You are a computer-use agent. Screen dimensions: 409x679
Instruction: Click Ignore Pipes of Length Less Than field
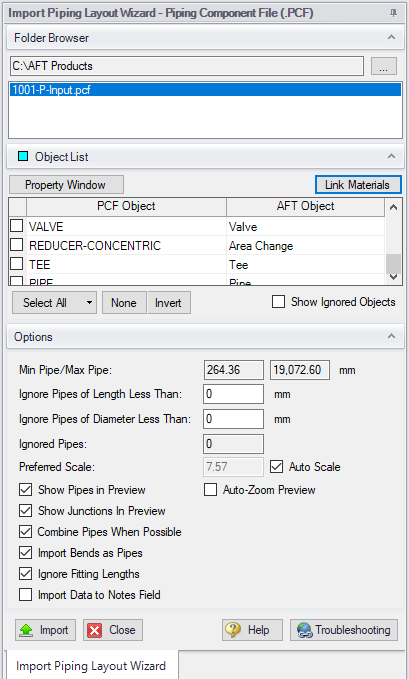click(233, 394)
